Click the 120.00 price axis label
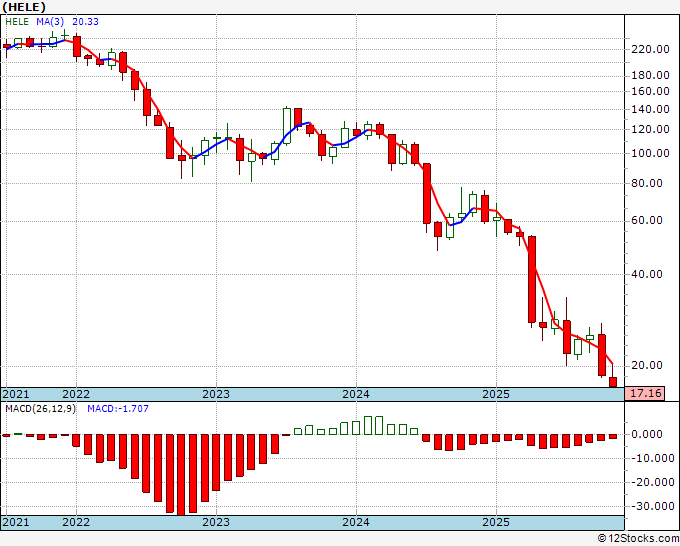Screen dimensions: 680x546 point(650,129)
